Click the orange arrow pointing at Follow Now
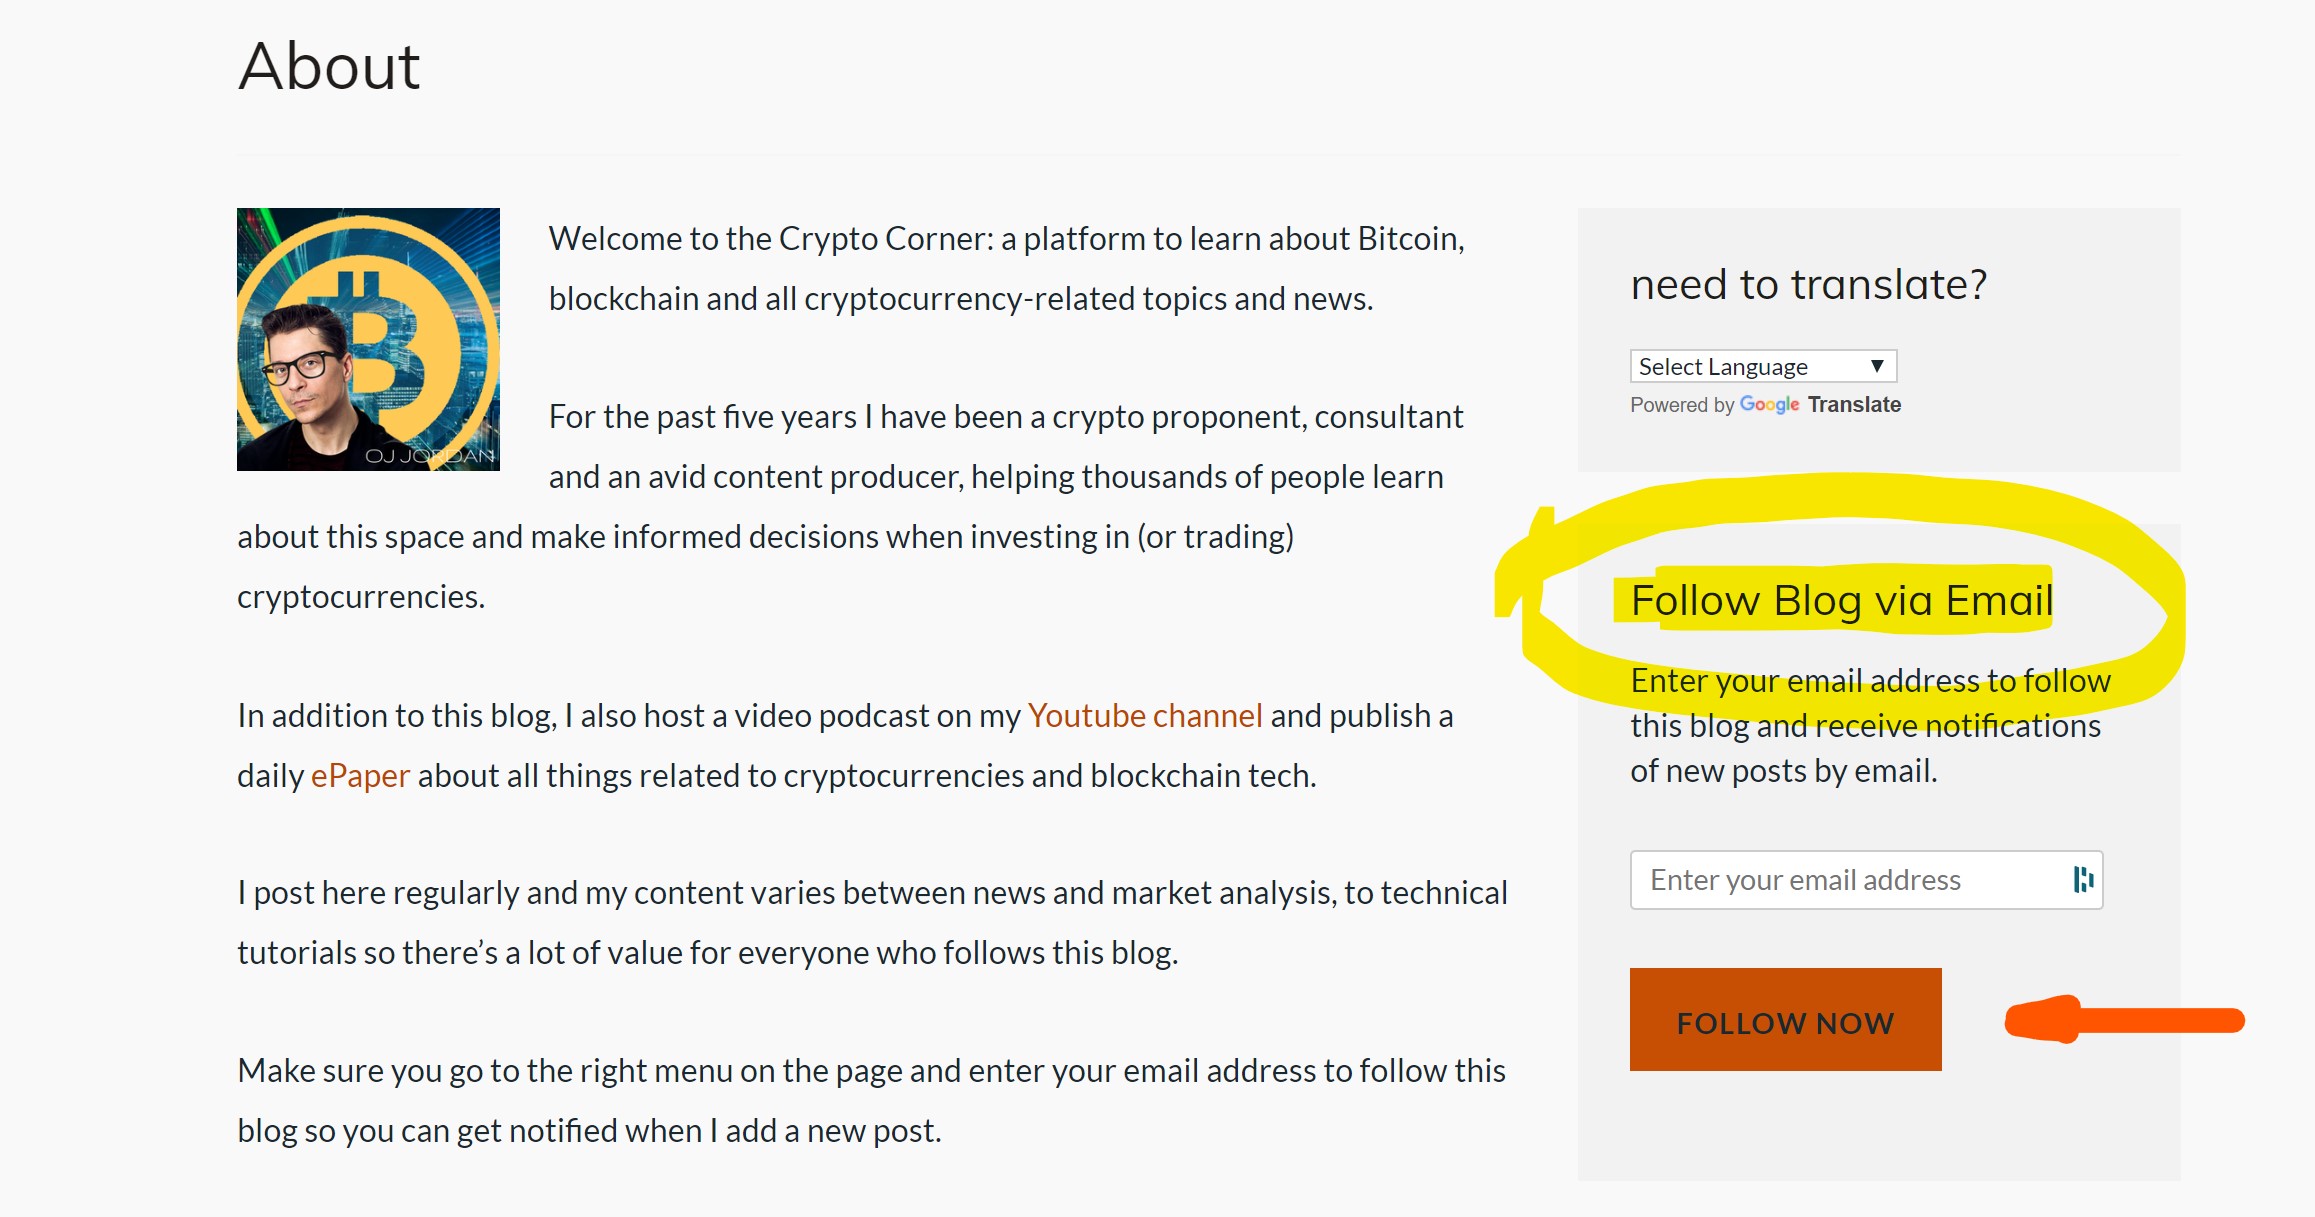 (2125, 1020)
